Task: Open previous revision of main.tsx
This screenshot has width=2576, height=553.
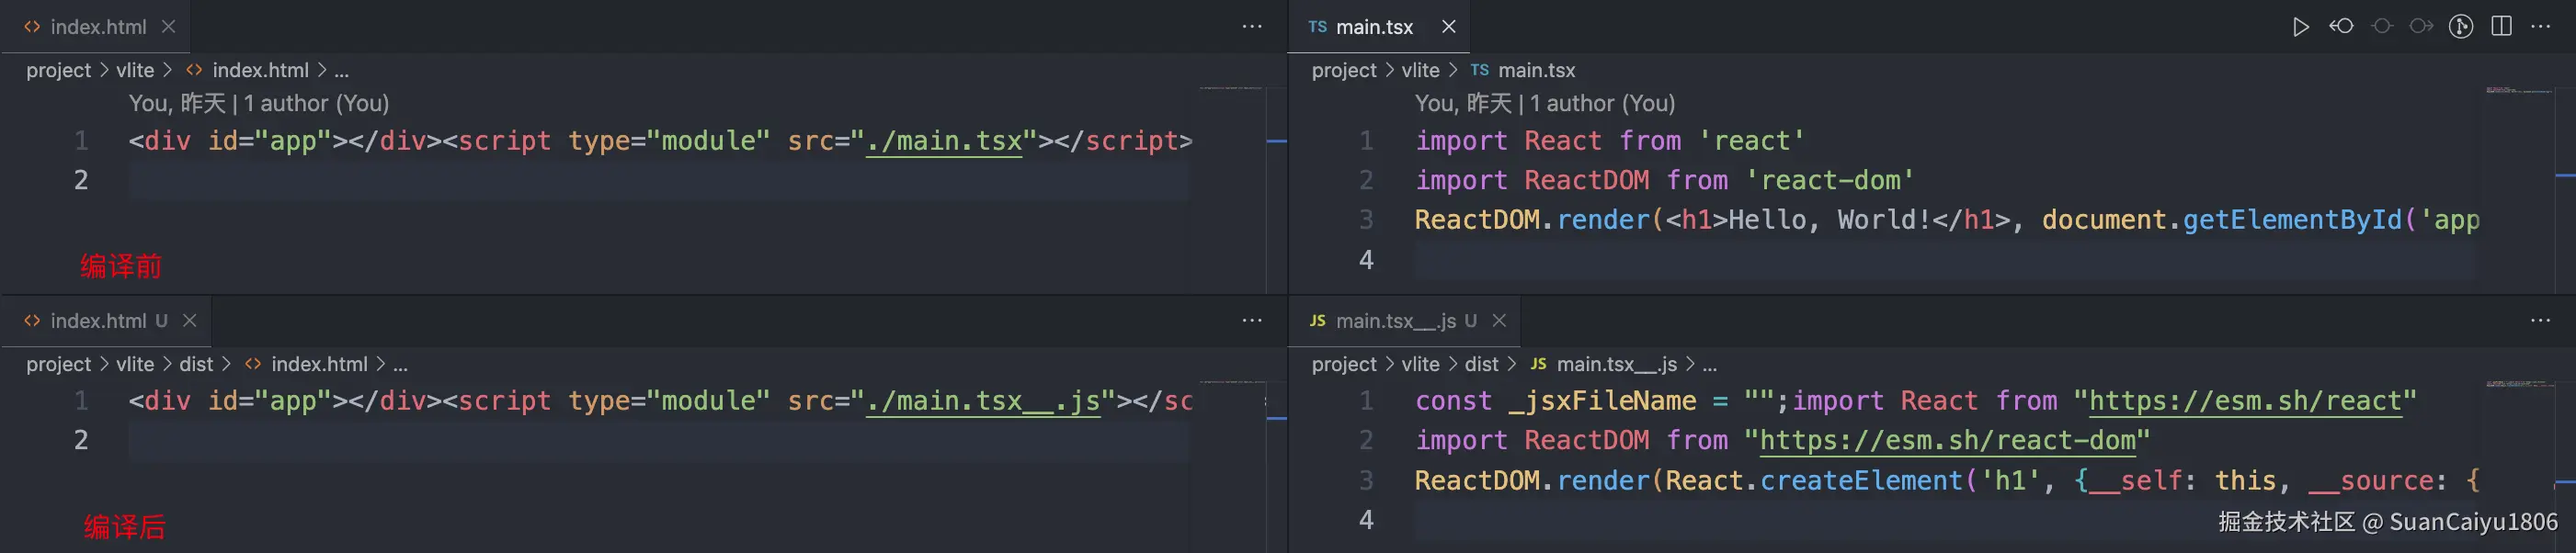Action: 2341,27
